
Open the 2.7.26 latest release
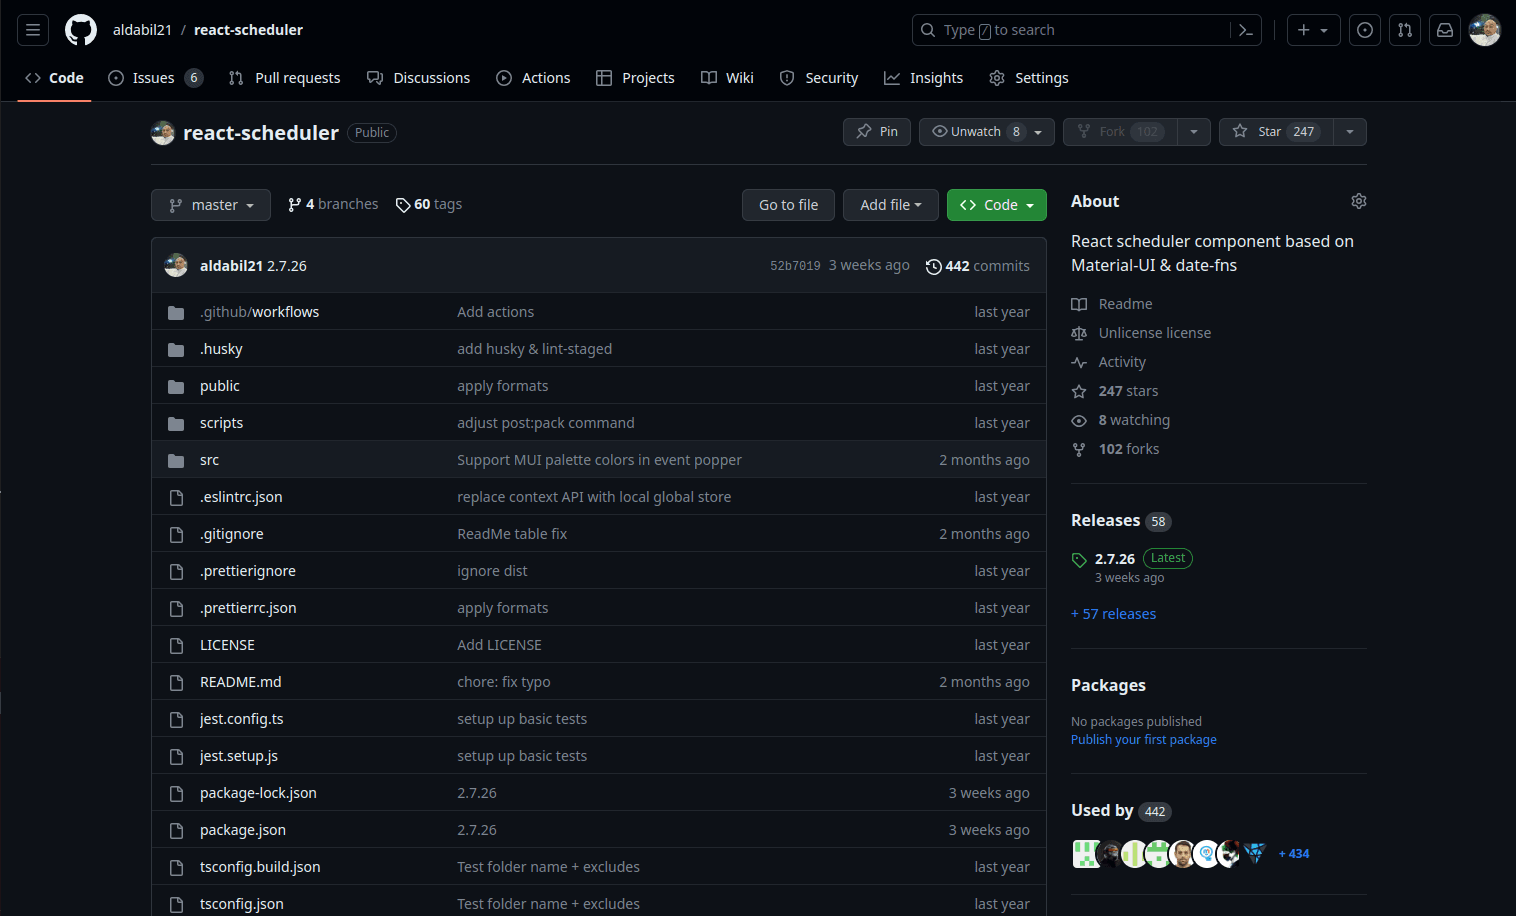[1115, 559]
